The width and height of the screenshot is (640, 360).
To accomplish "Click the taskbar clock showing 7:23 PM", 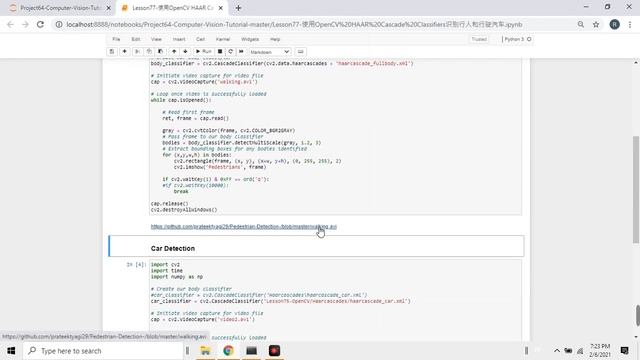I will click(x=600, y=351).
